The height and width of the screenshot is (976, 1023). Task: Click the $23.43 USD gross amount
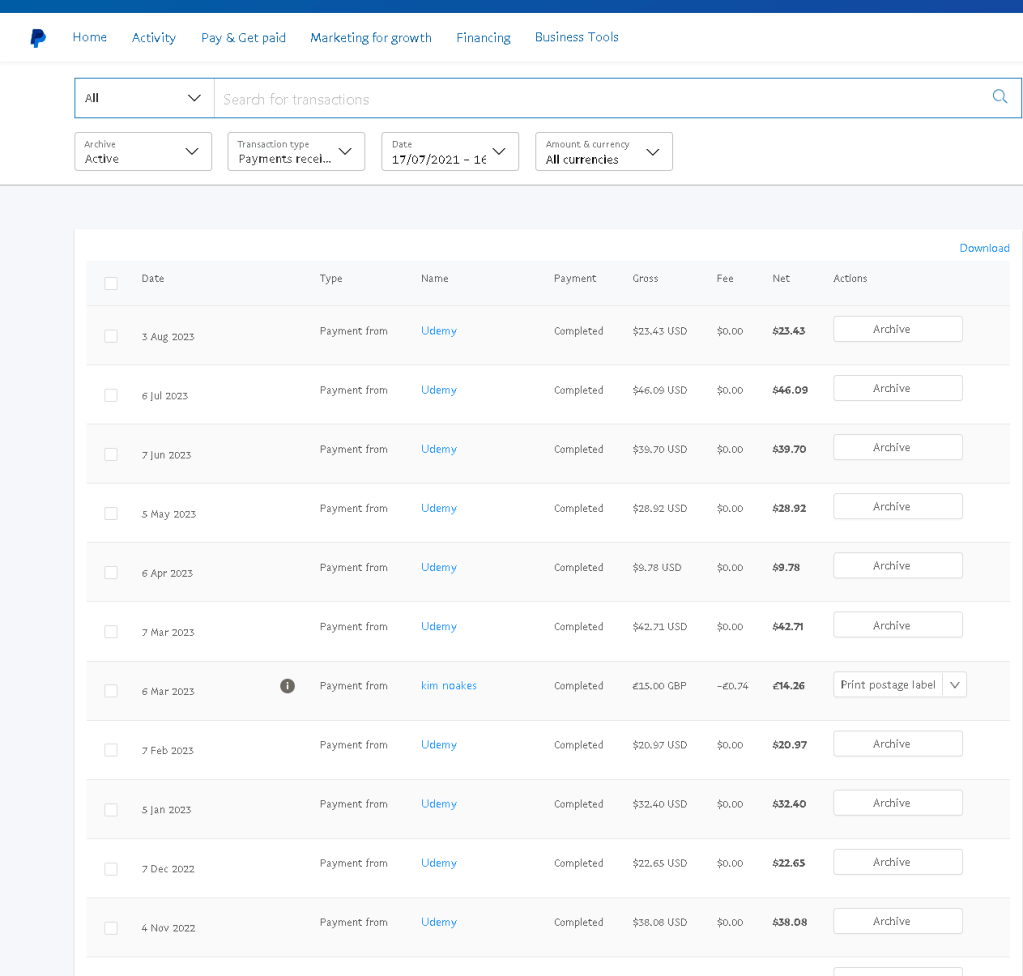click(x=660, y=331)
